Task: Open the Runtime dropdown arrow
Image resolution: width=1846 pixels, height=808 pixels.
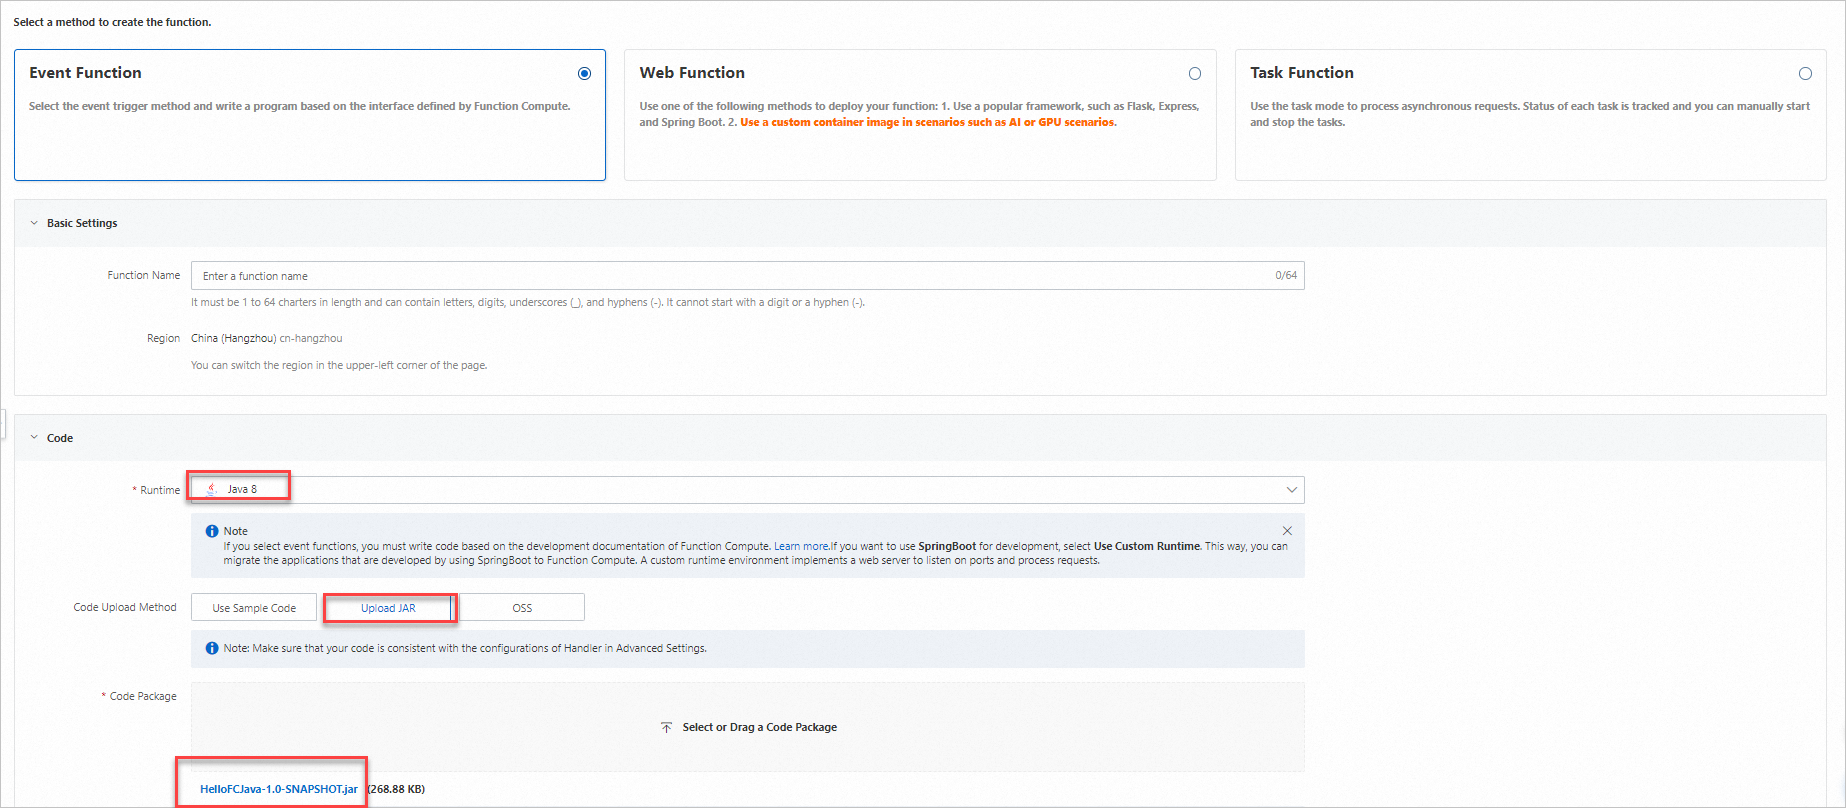Action: coord(1291,489)
